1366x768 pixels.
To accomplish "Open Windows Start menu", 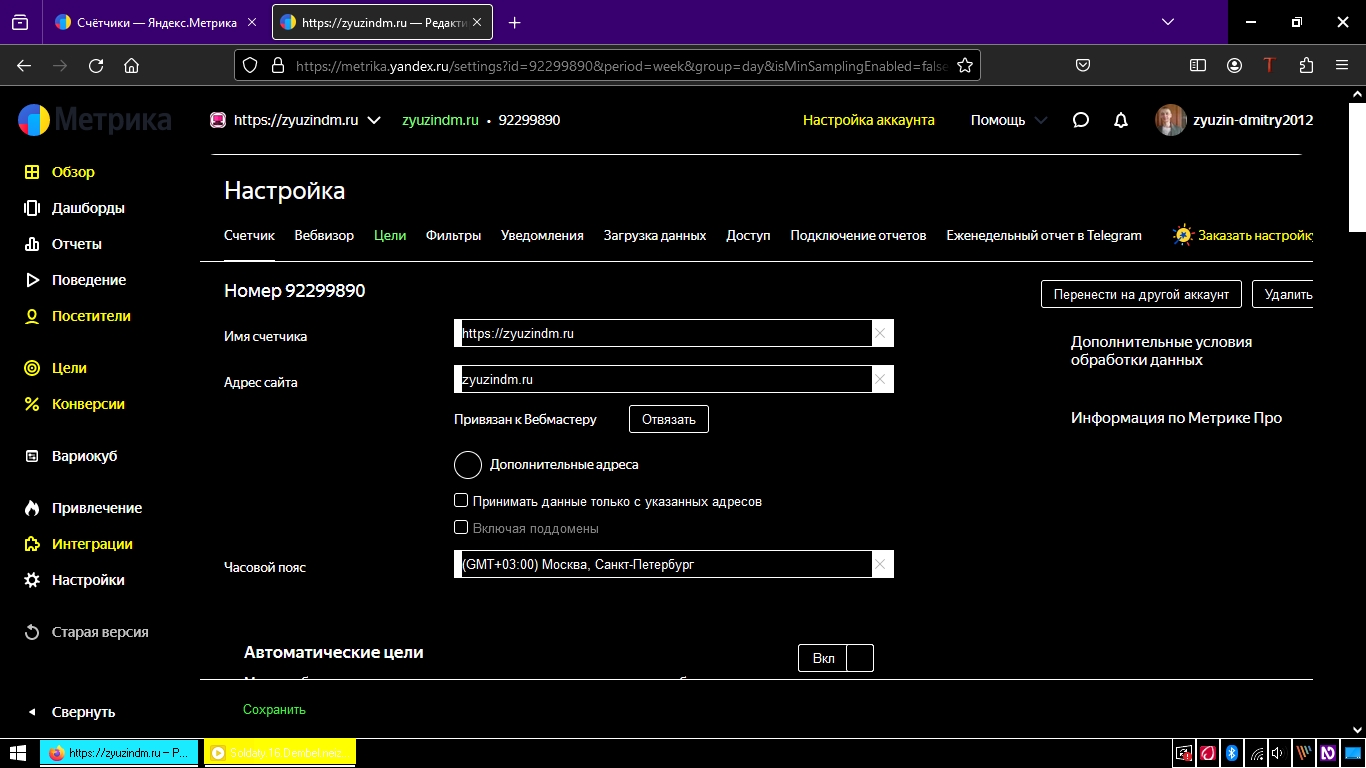I will point(18,753).
